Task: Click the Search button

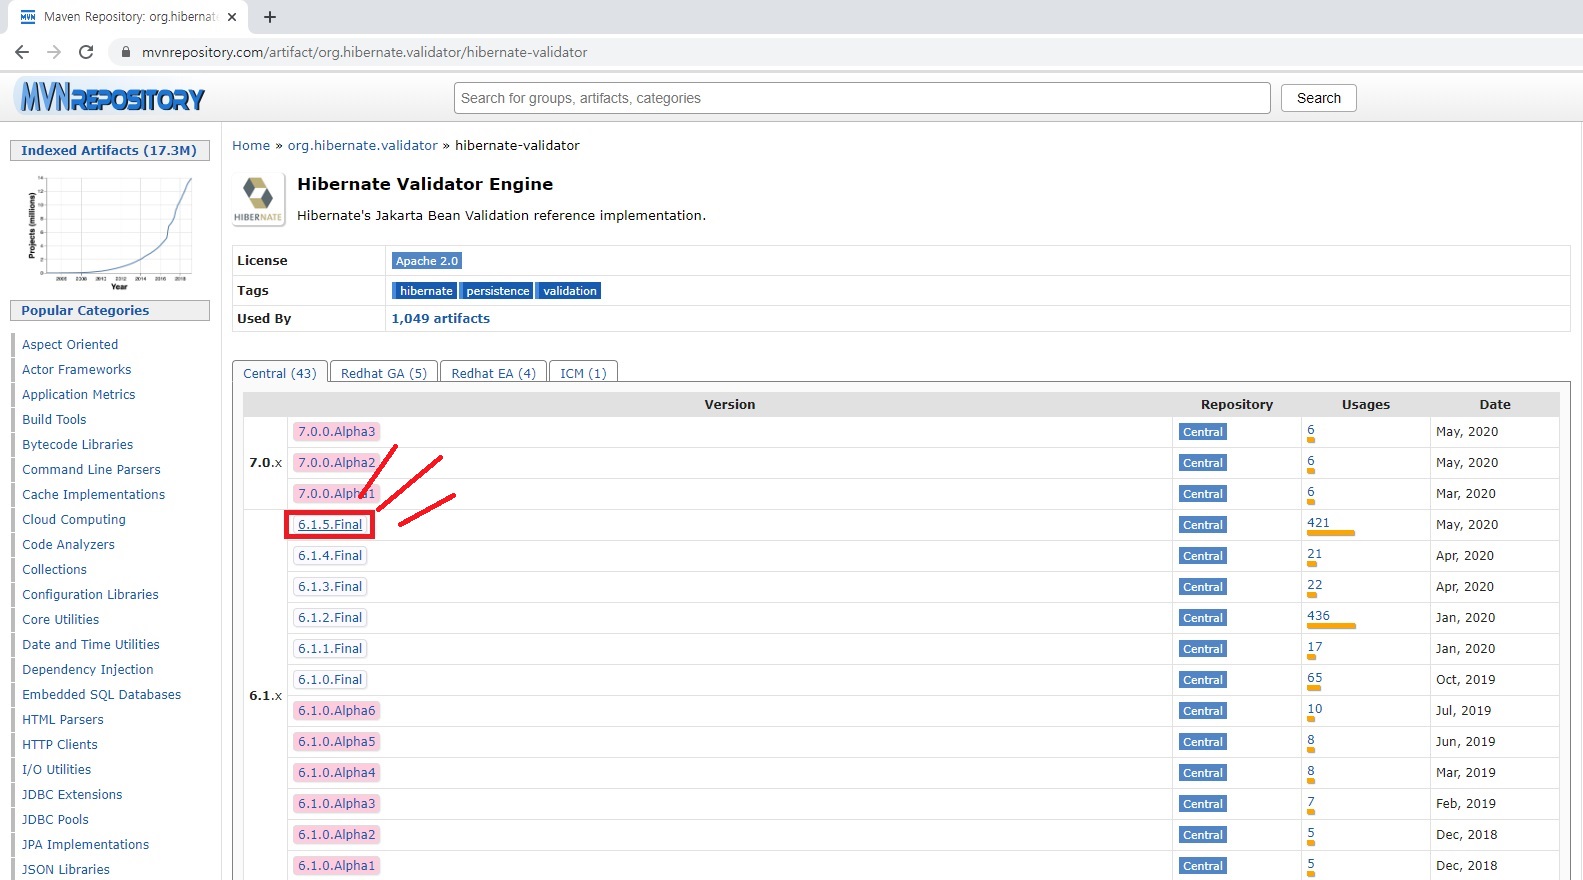Action: pyautogui.click(x=1319, y=98)
